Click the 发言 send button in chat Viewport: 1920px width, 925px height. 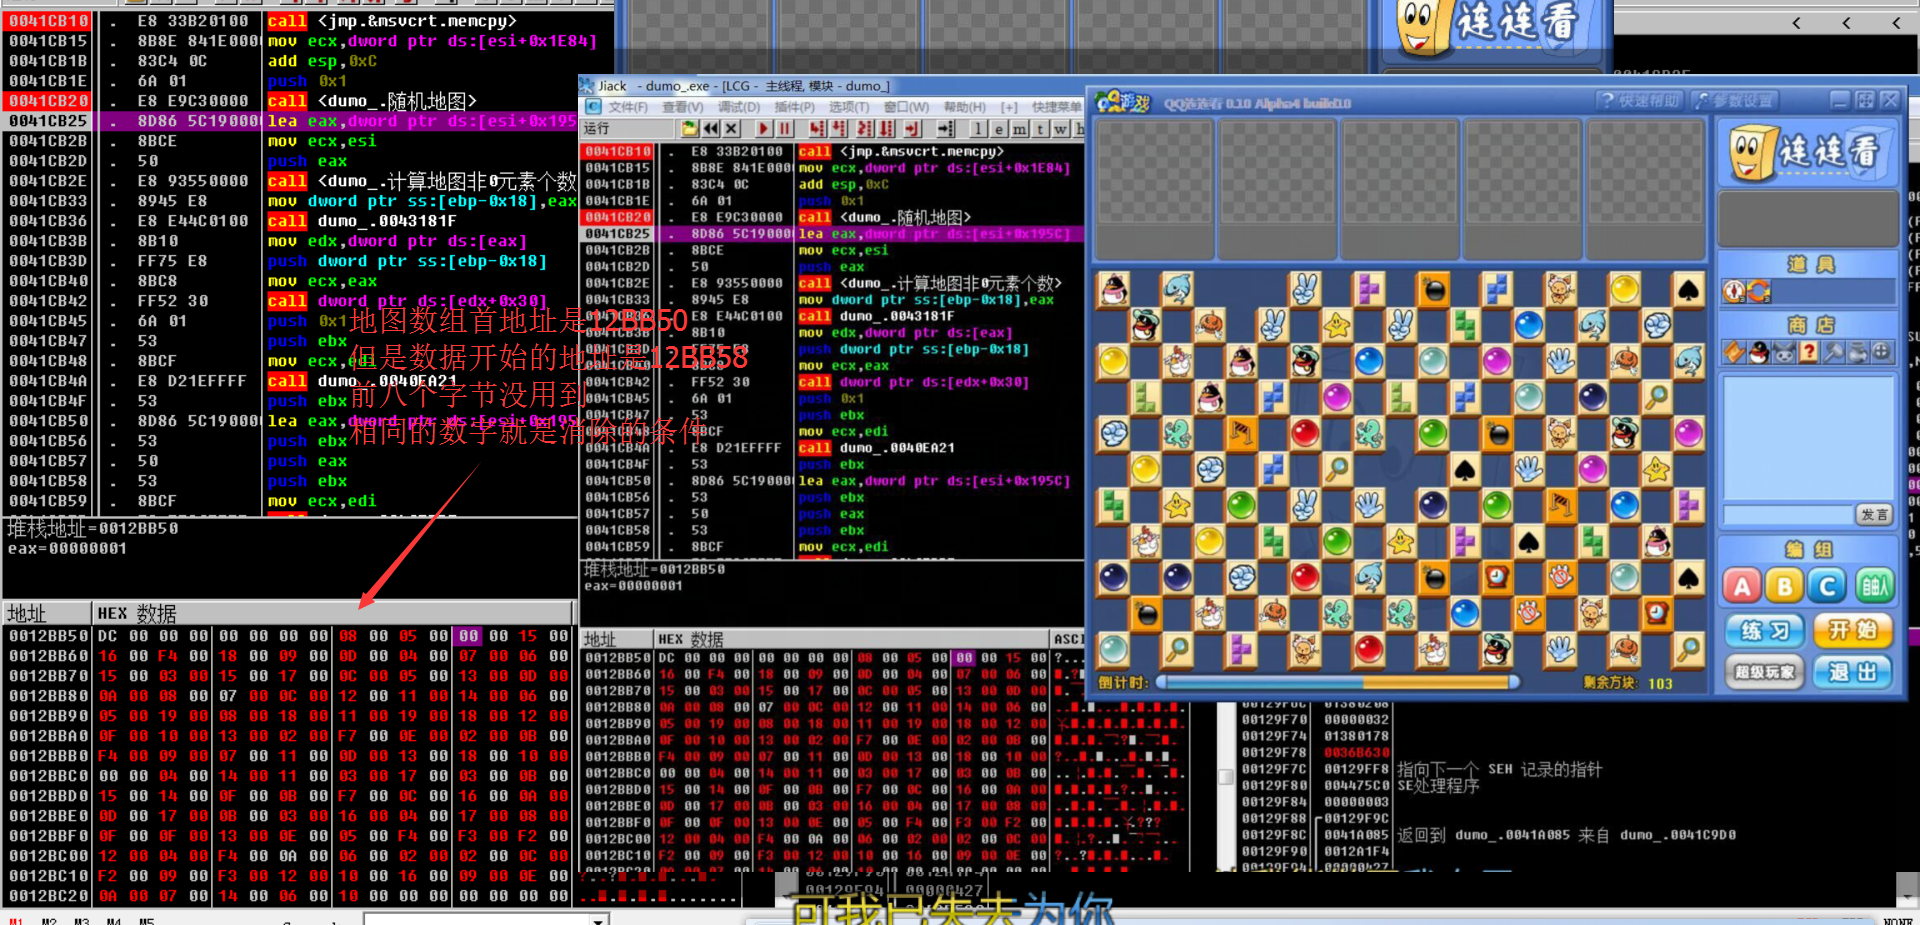[1875, 515]
